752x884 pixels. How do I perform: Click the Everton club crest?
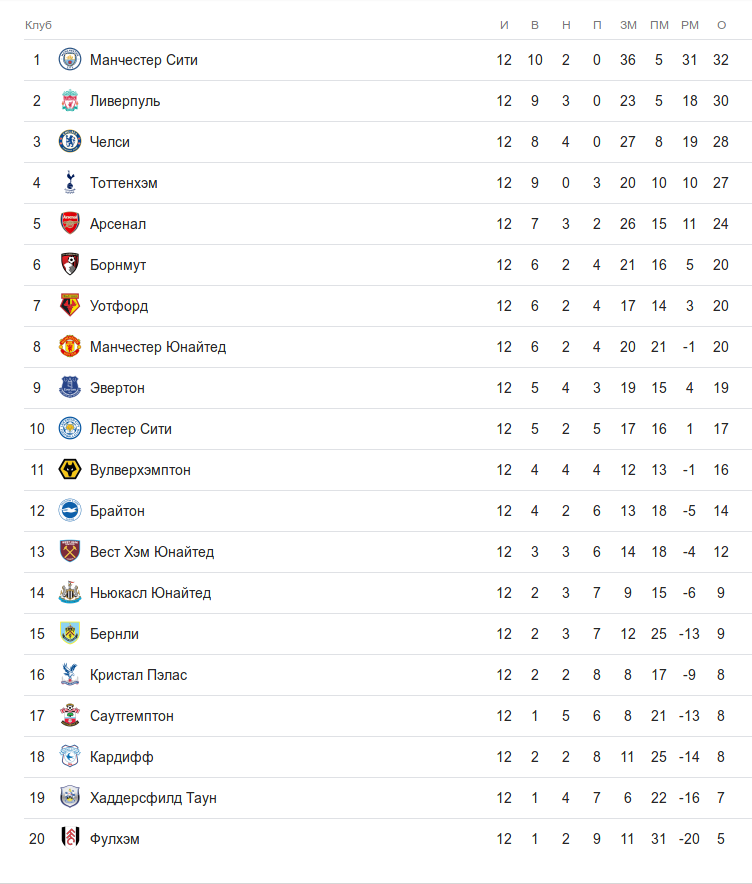(69, 388)
